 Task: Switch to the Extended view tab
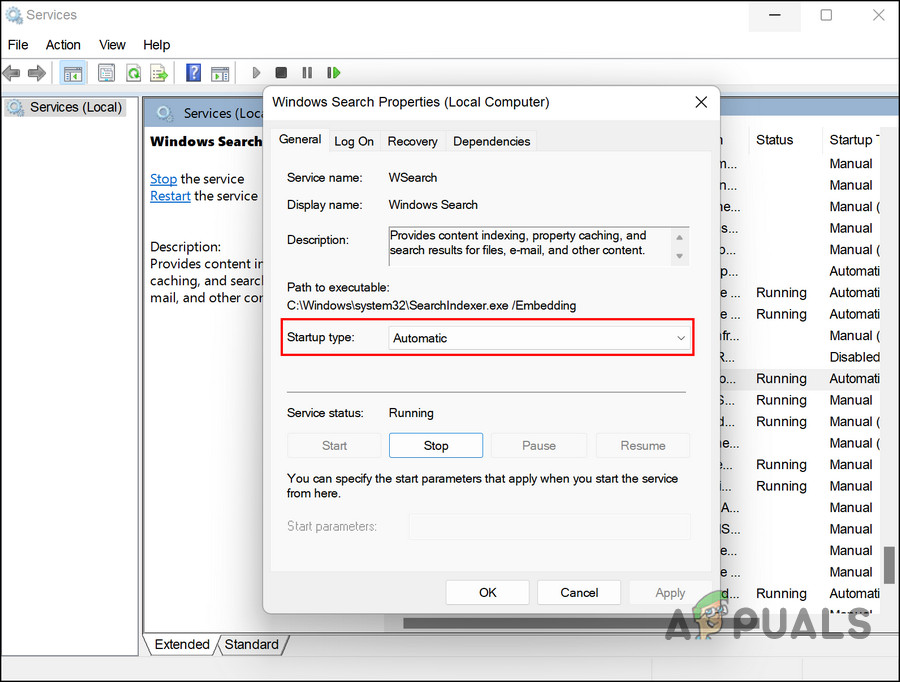[x=181, y=644]
